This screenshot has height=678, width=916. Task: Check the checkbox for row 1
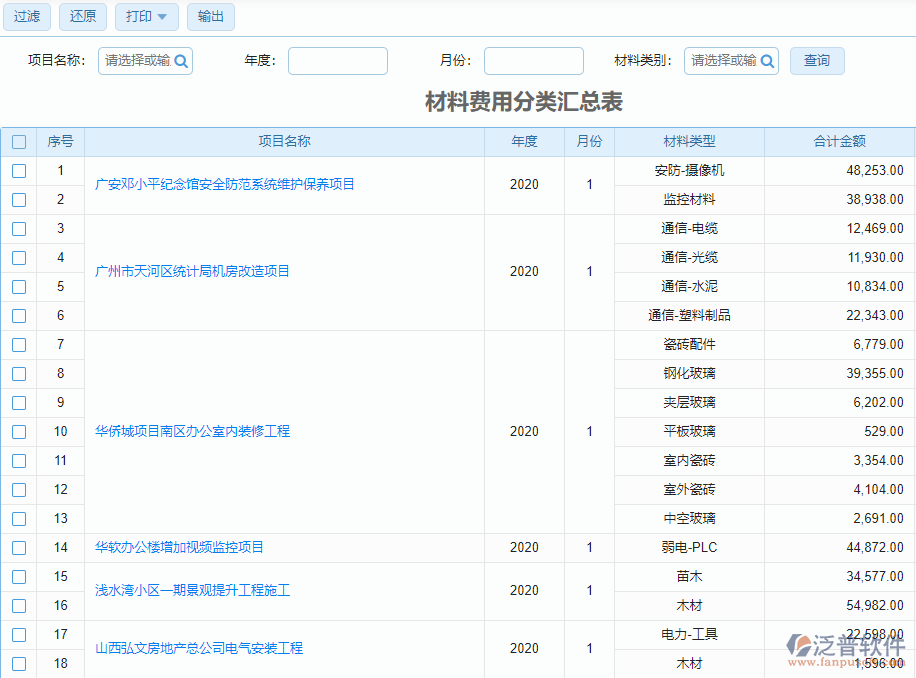coord(18,171)
